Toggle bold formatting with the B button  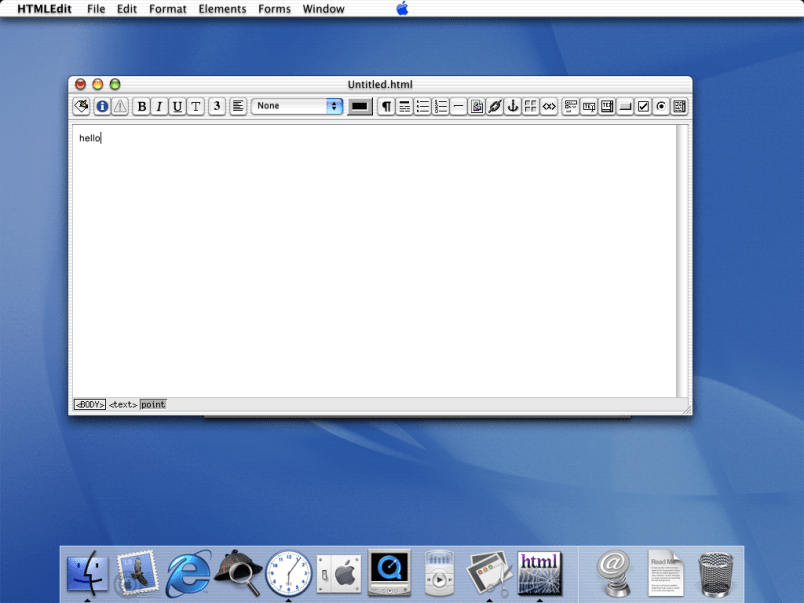click(142, 106)
